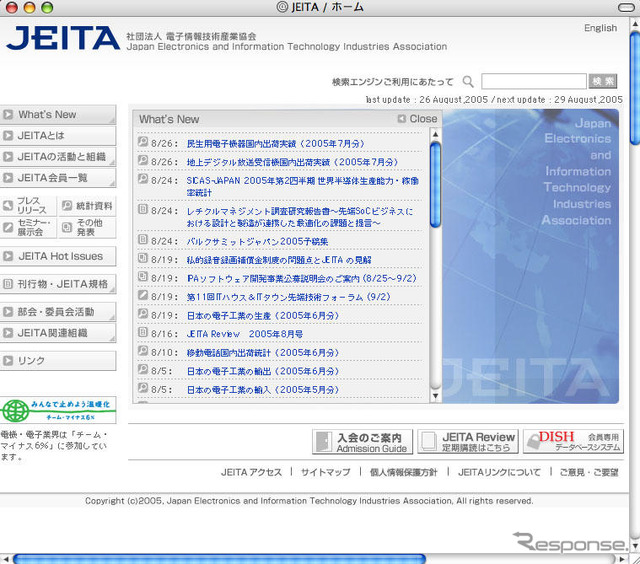Open 私的録音録画補償金制度の問題点 link

click(x=279, y=260)
